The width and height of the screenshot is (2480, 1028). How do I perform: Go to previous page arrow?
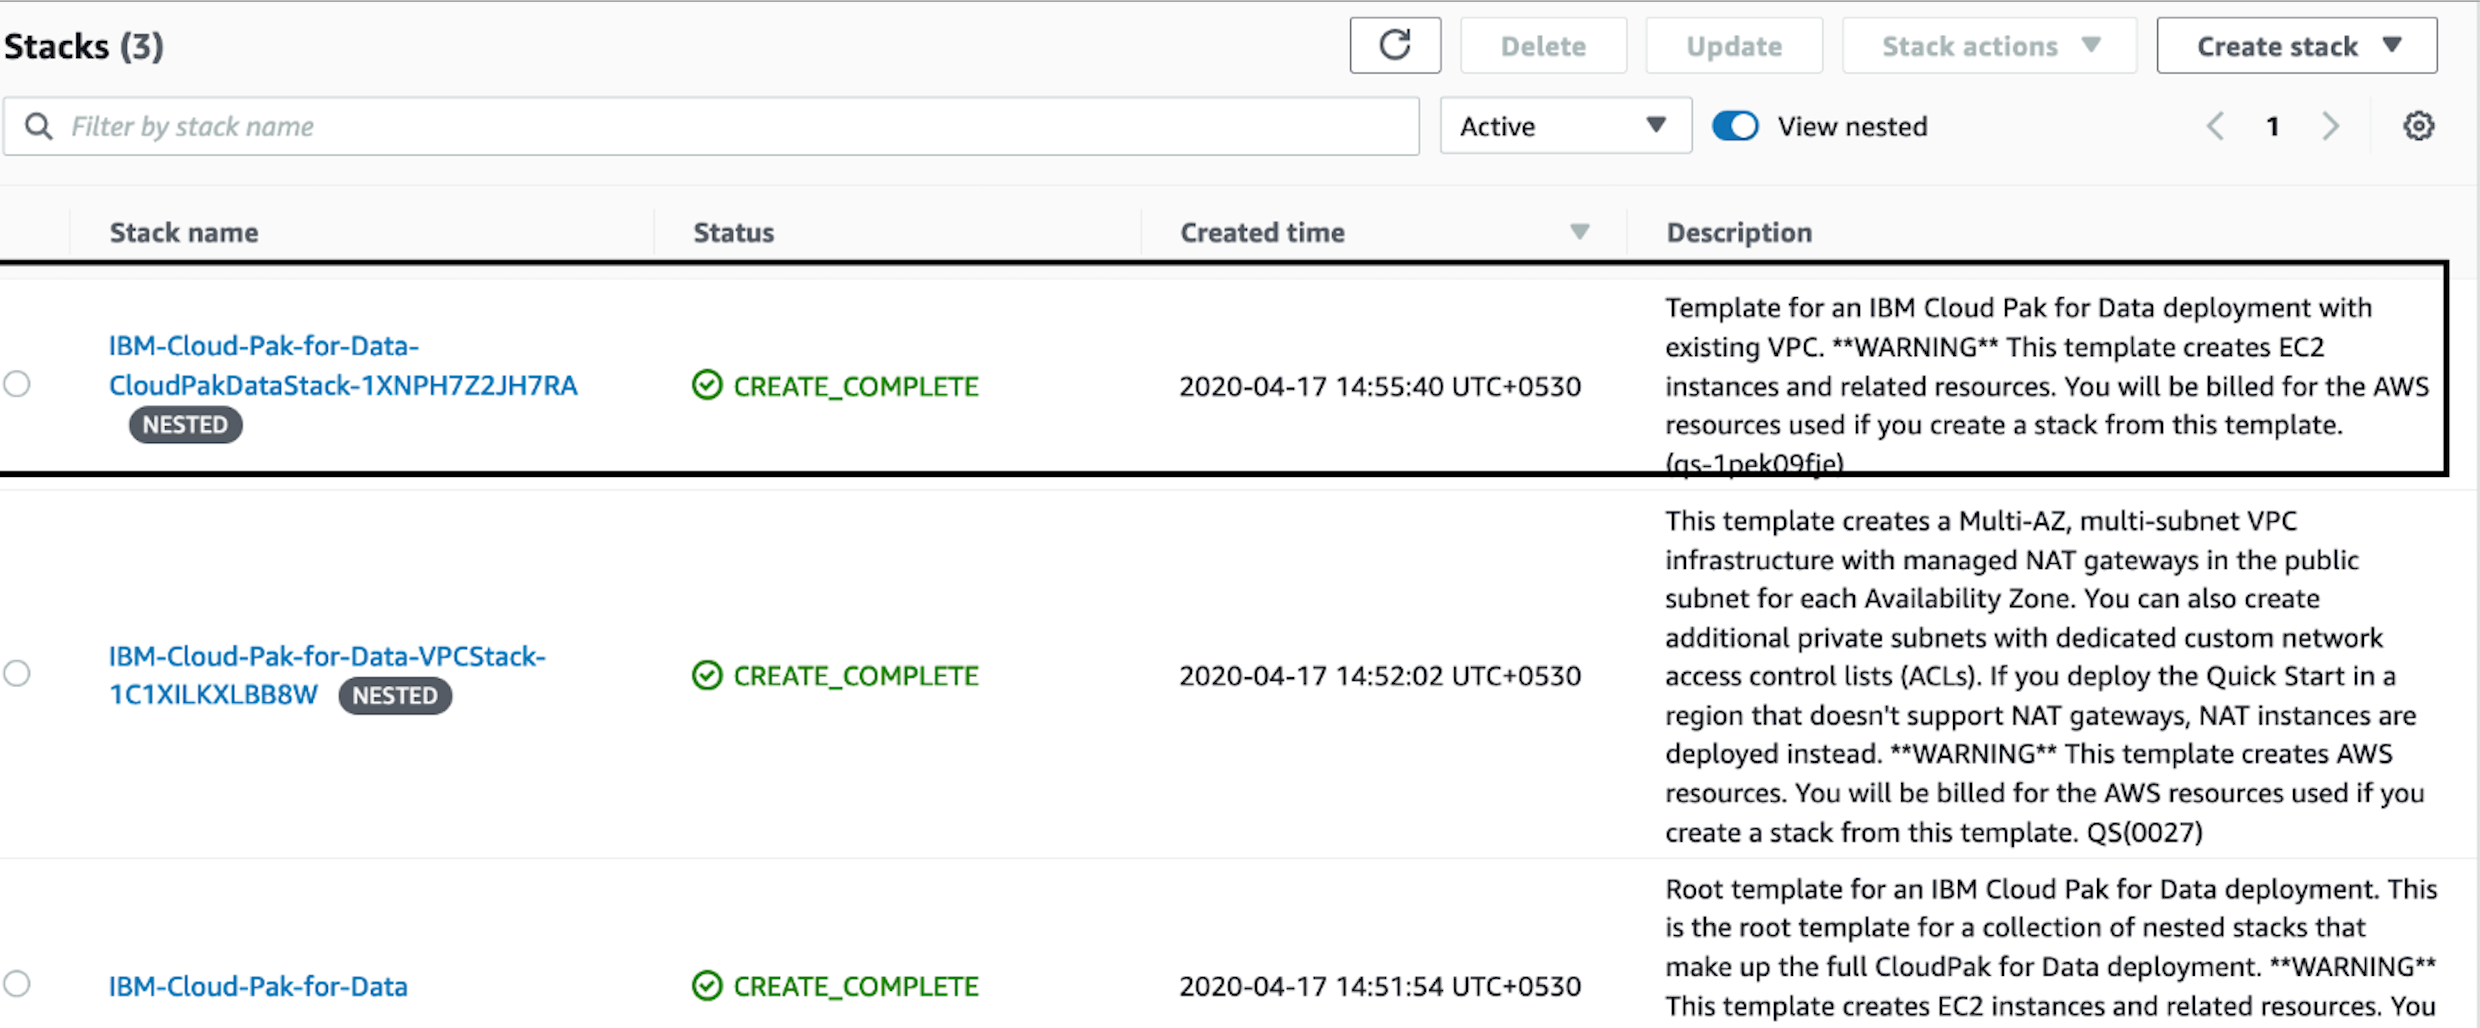pos(2215,126)
